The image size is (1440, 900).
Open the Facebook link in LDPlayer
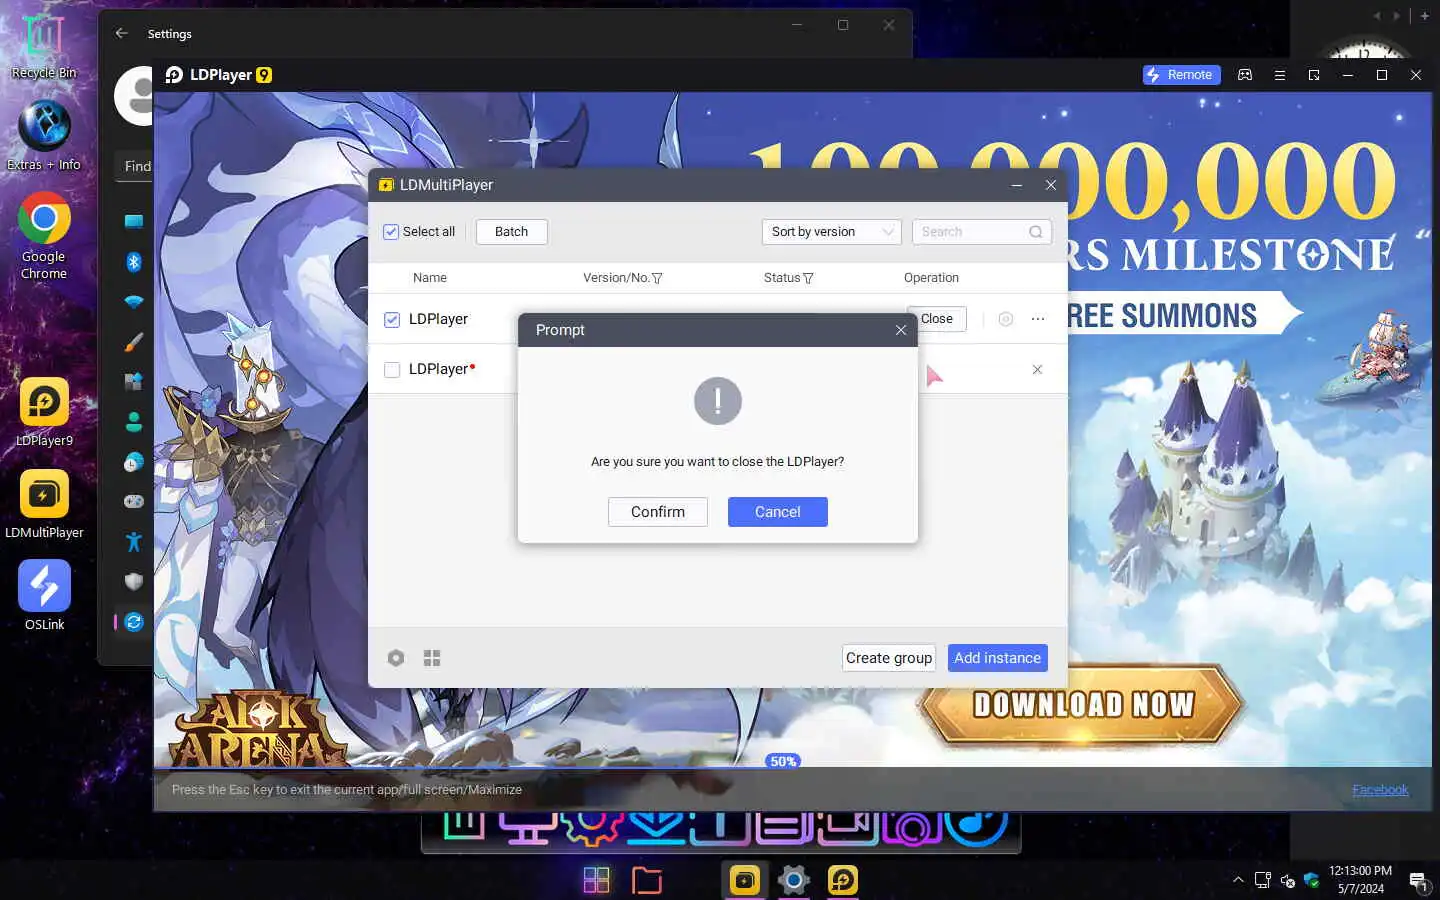pos(1380,790)
